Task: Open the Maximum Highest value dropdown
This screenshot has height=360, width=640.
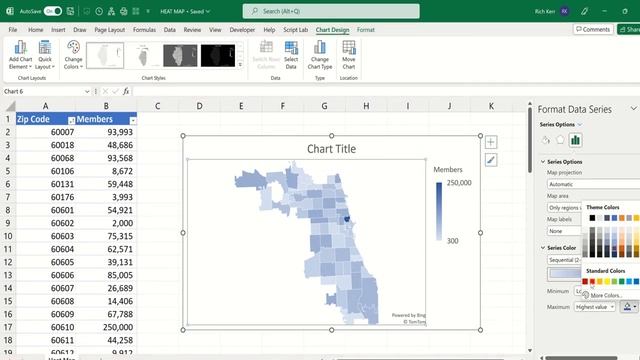Action: tap(595, 307)
